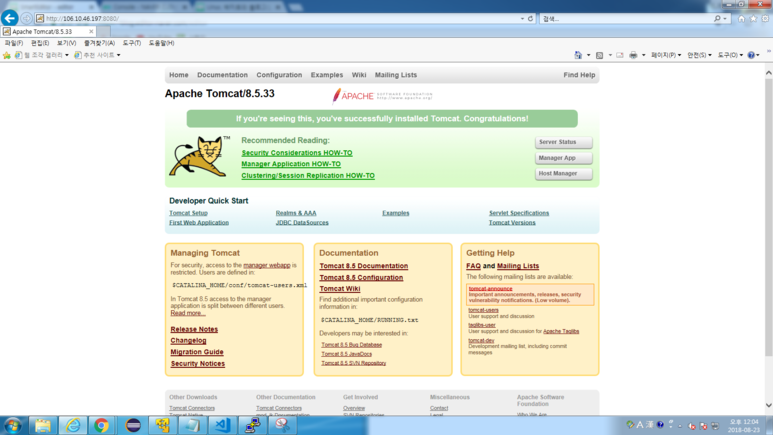
Task: Open the 즐겨찾기(A) menu
Action: point(99,43)
